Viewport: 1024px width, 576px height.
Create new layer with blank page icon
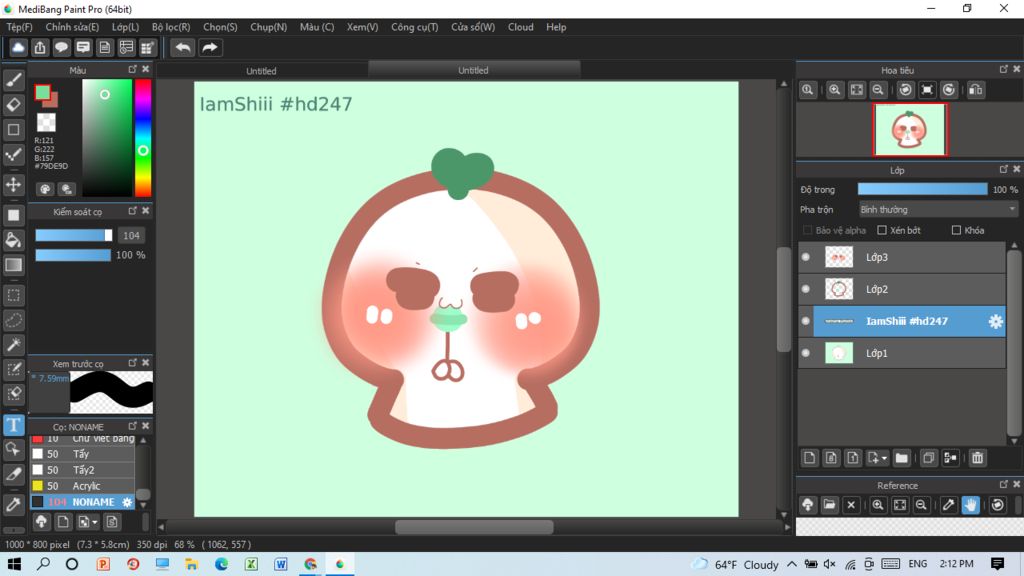pyautogui.click(x=809, y=458)
